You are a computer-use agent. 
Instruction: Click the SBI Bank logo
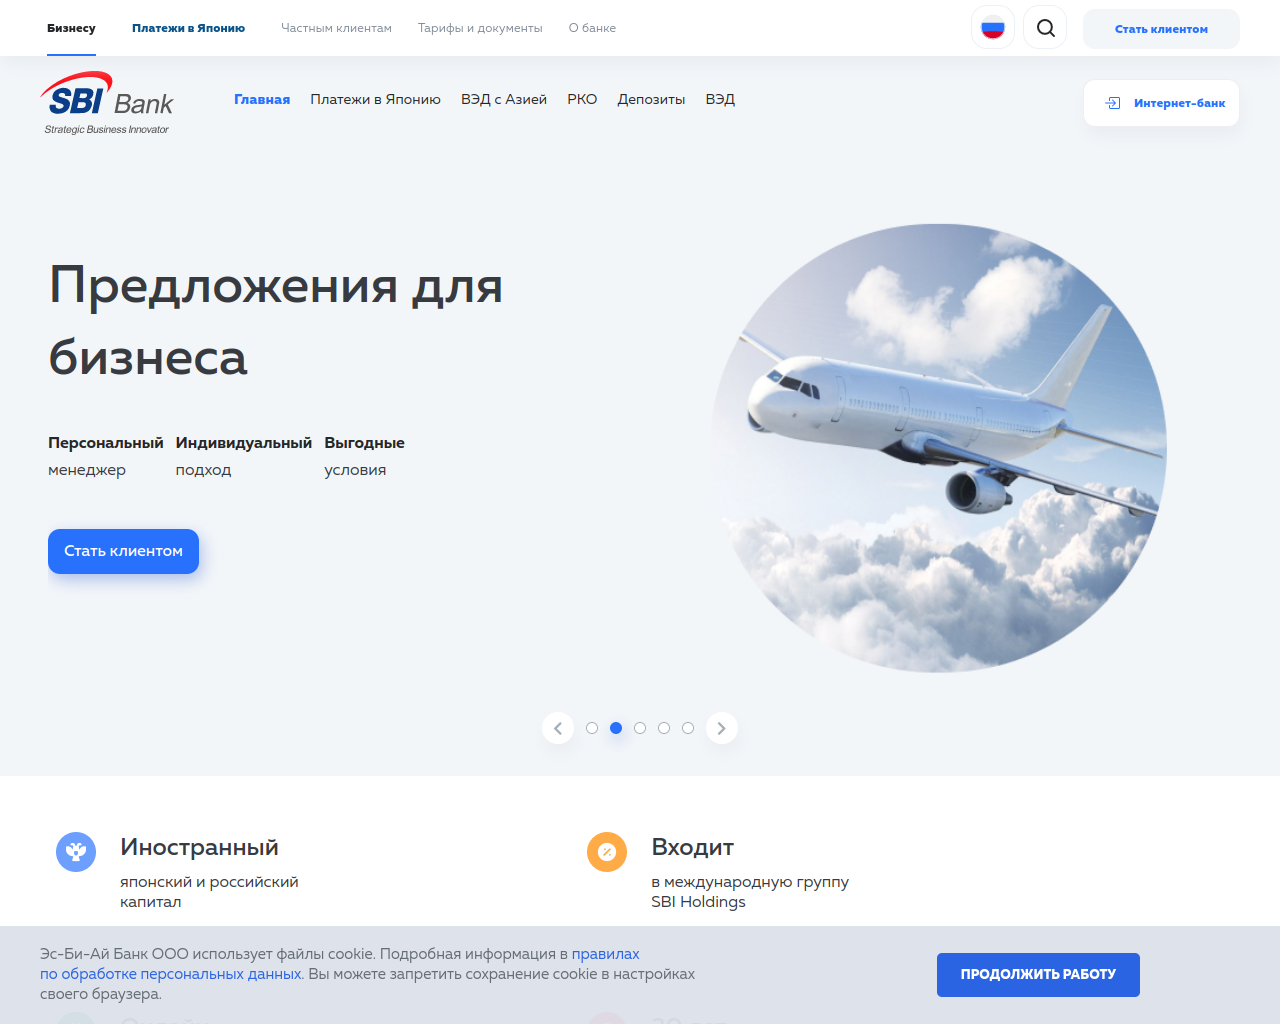(x=107, y=103)
